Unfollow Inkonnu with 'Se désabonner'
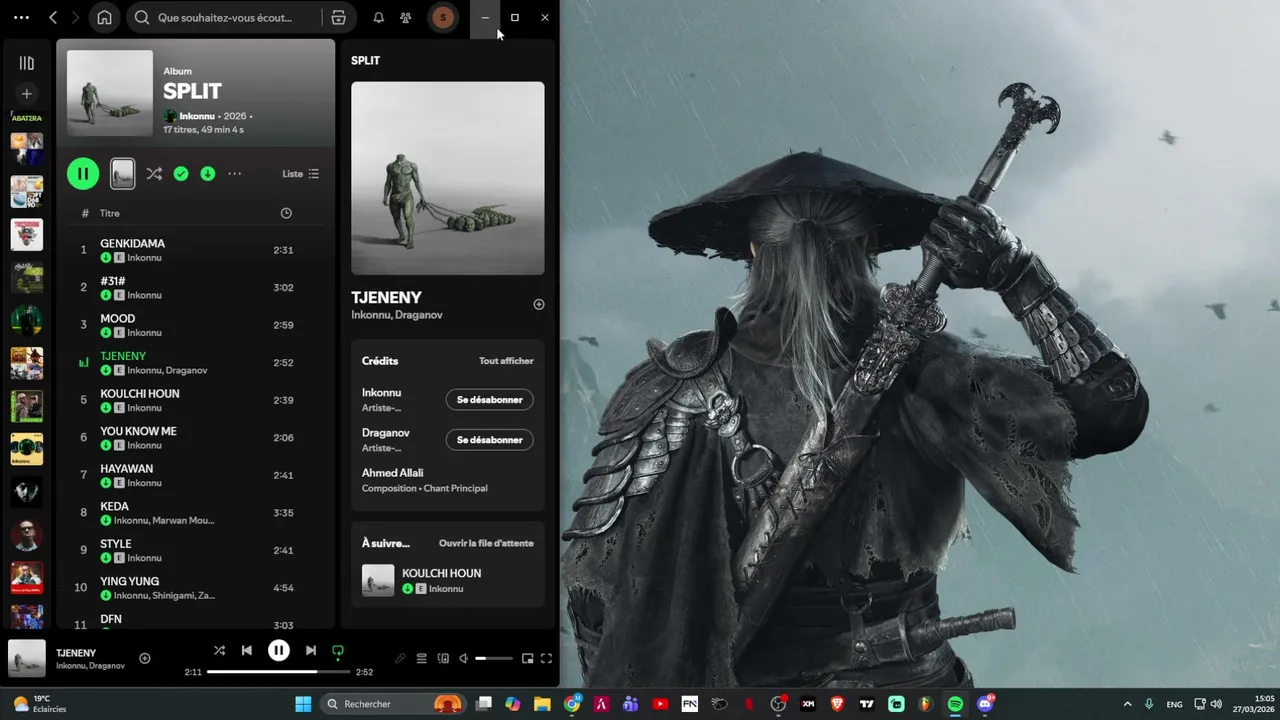 pos(490,400)
